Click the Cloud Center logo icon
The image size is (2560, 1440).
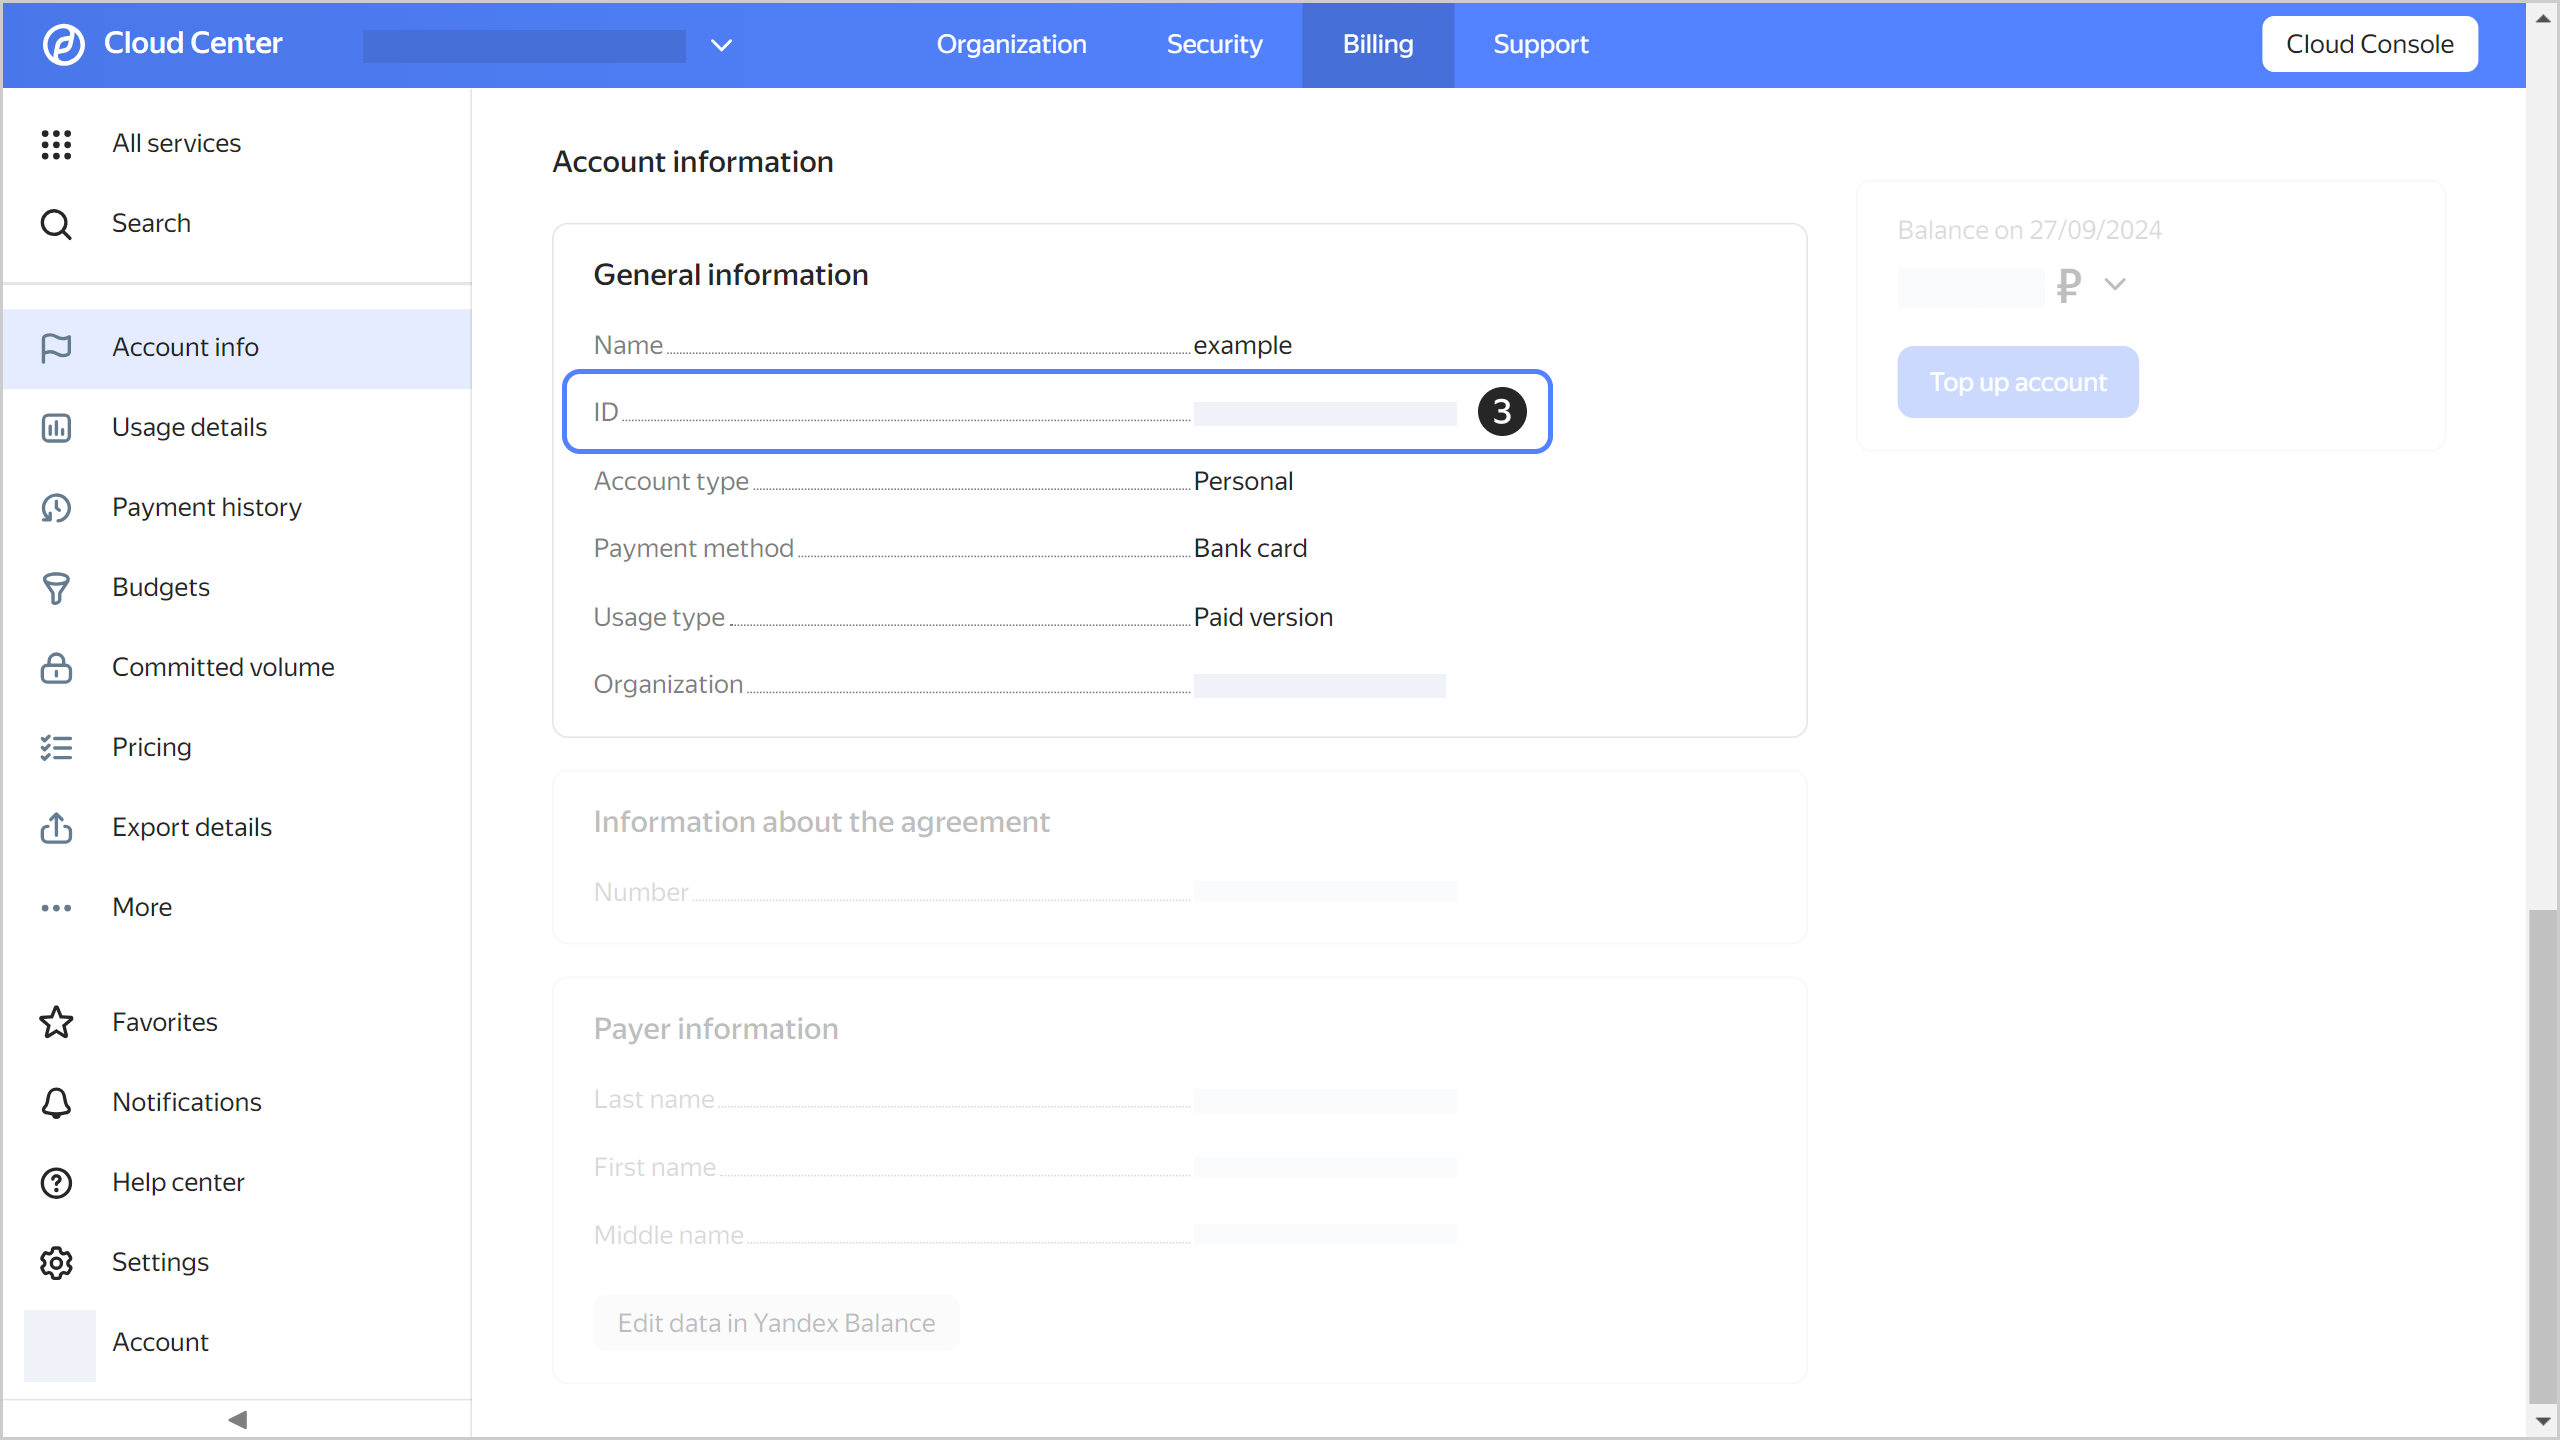click(64, 44)
